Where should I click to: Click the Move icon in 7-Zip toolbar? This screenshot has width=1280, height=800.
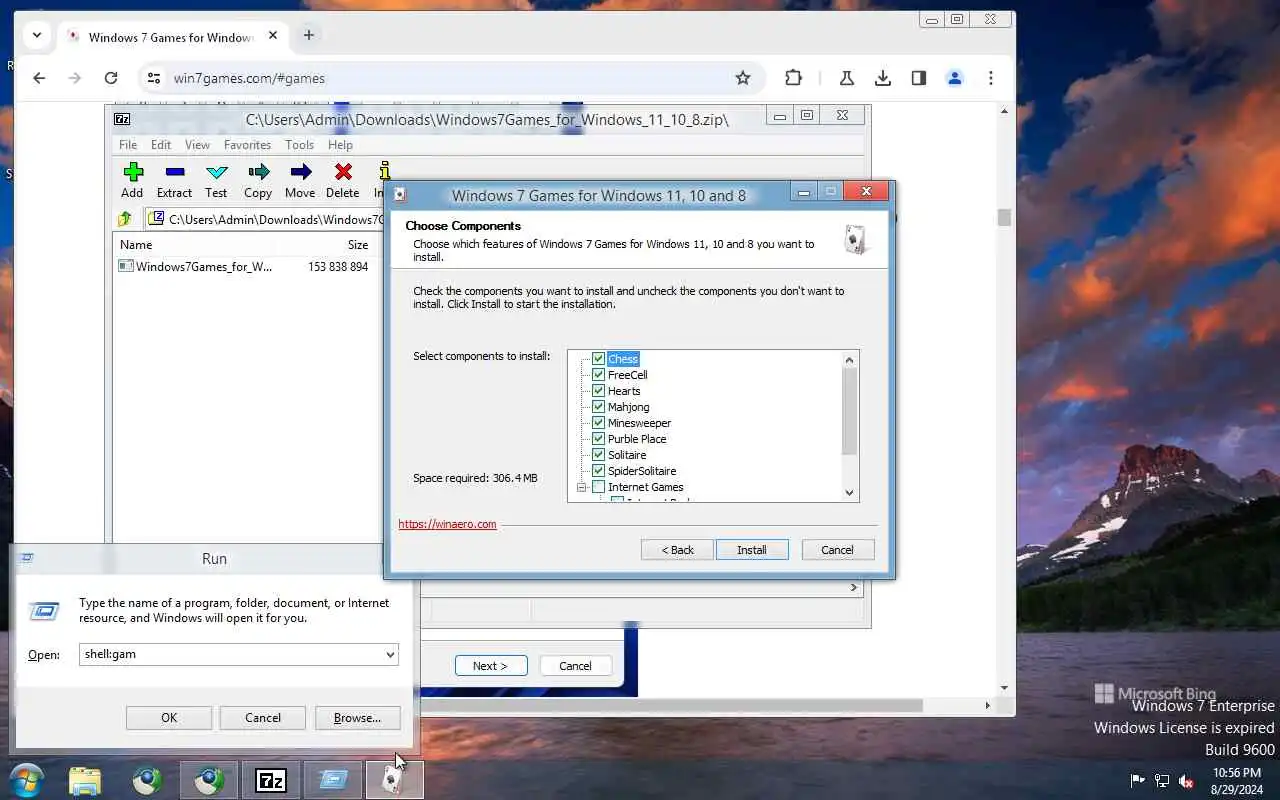pos(300,172)
